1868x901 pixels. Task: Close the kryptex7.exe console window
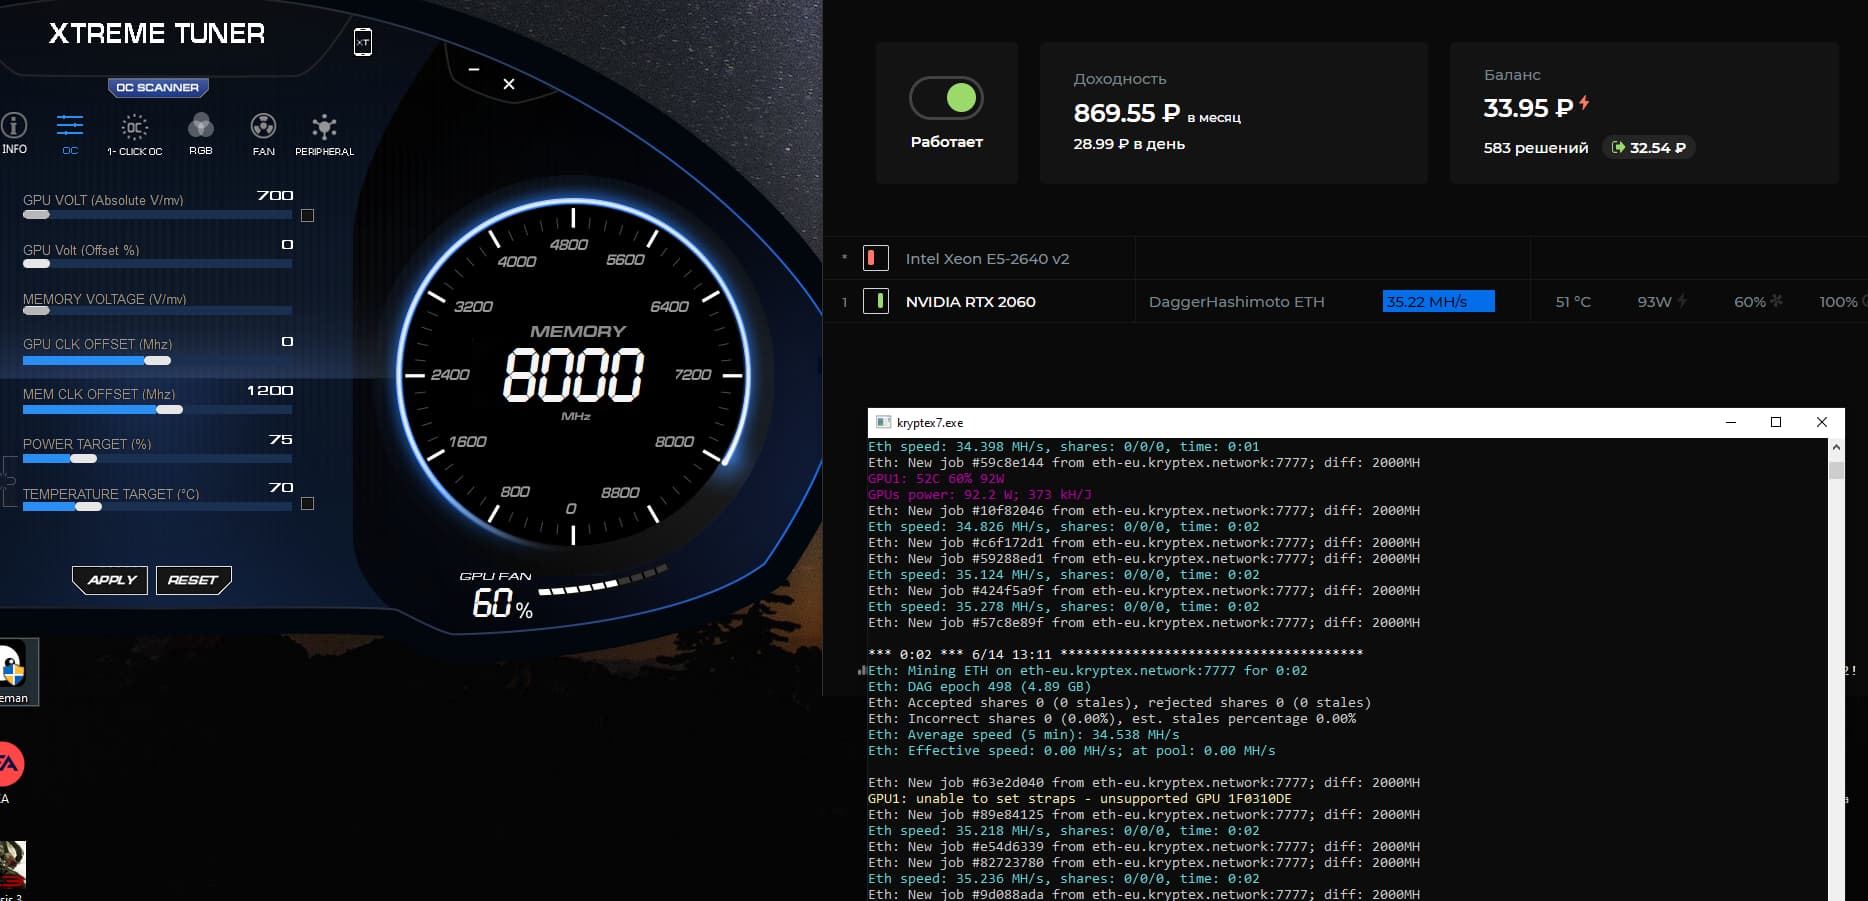pyautogui.click(x=1822, y=422)
